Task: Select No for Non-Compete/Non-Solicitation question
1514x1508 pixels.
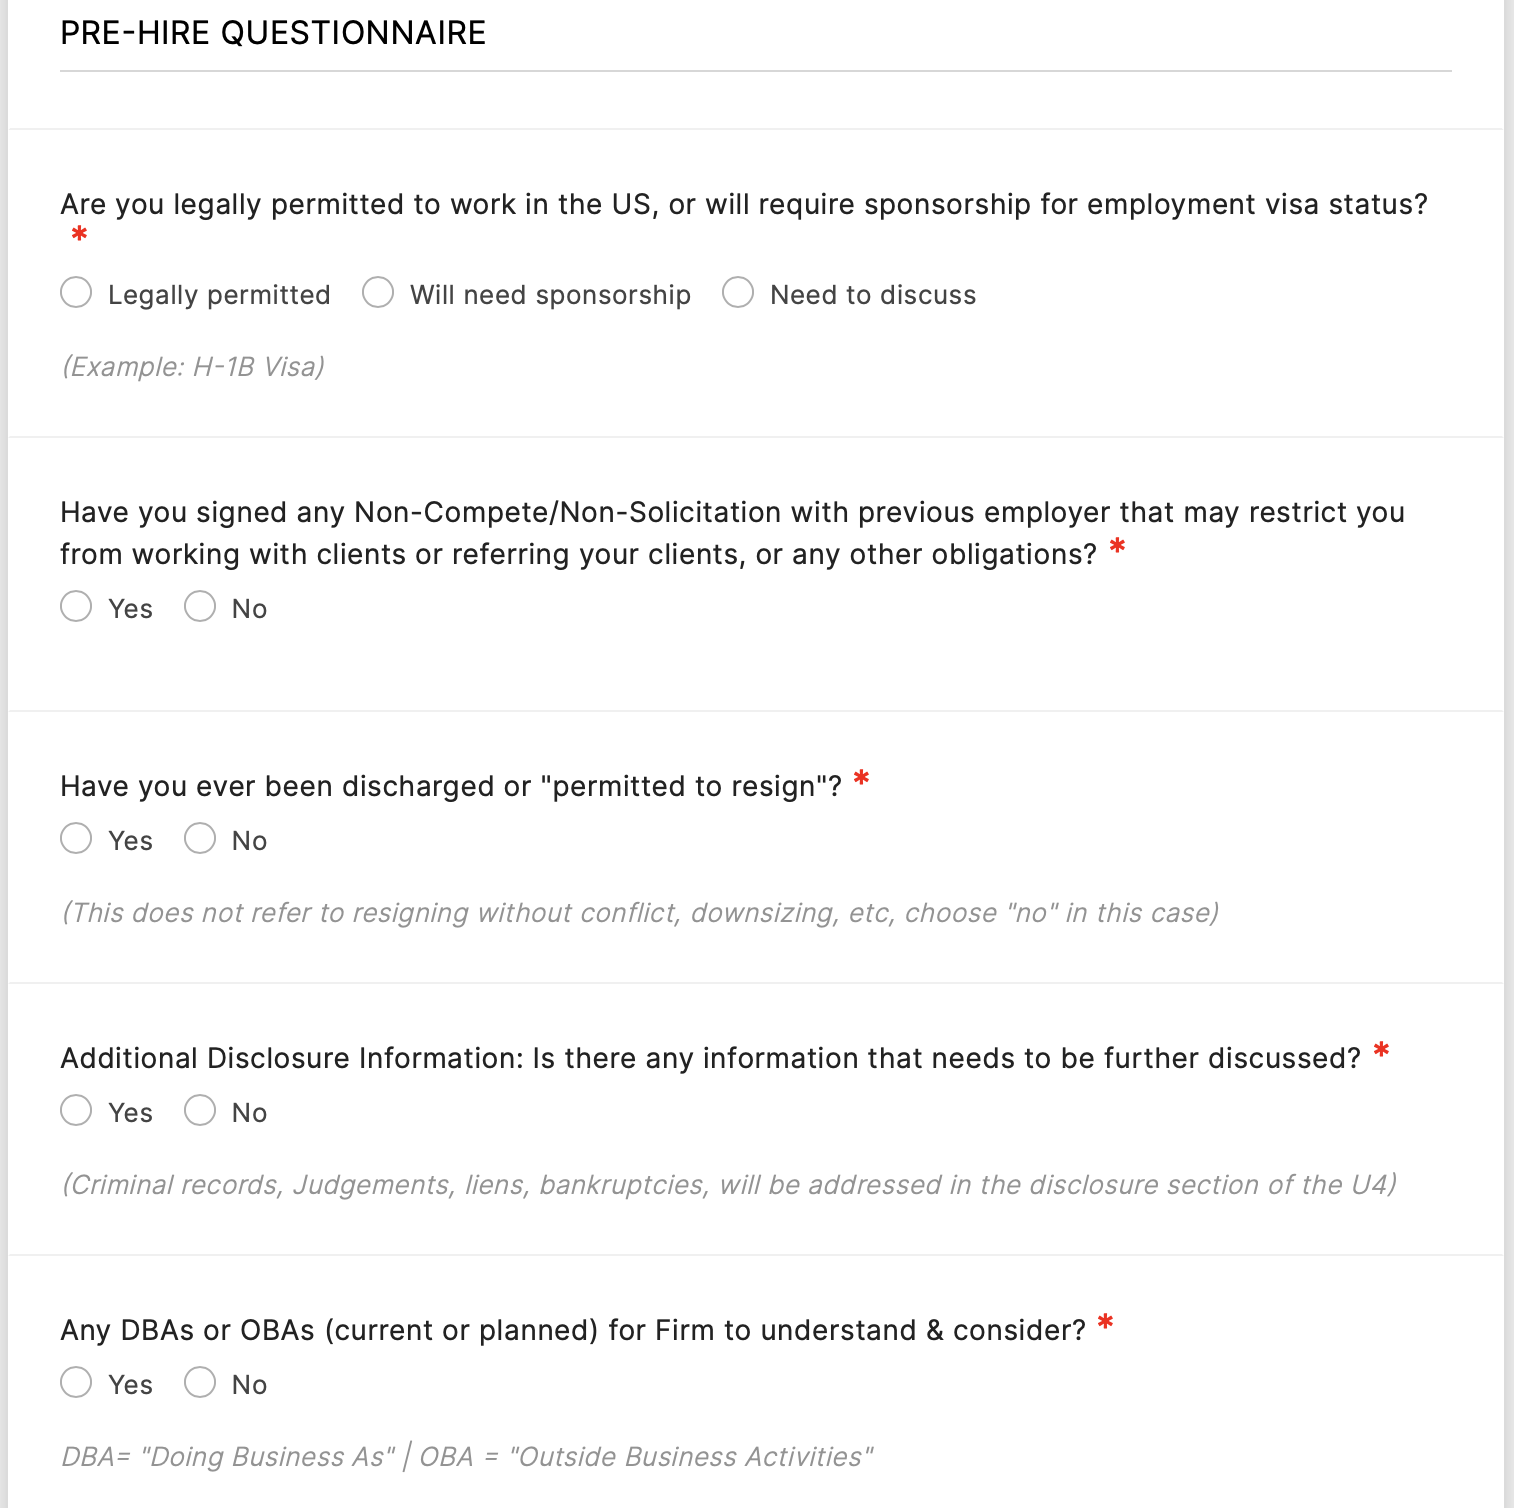Action: (x=200, y=607)
